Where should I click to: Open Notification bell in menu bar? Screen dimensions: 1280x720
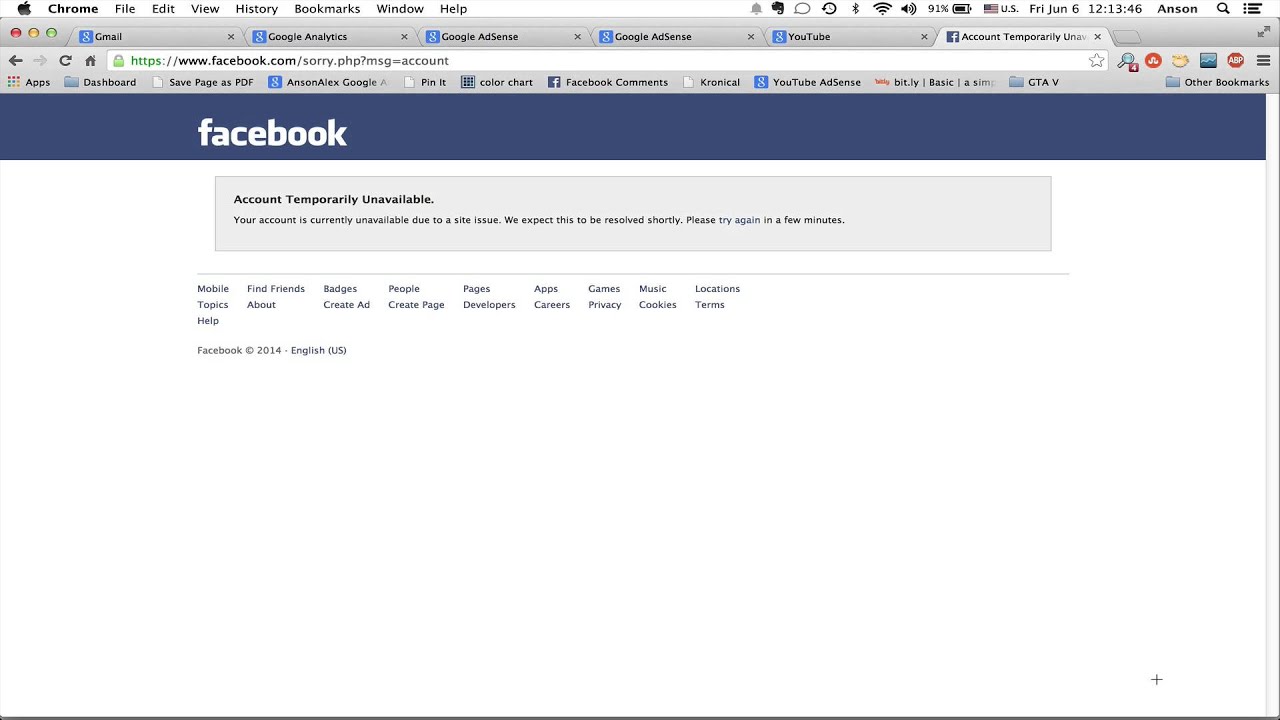pyautogui.click(x=756, y=8)
